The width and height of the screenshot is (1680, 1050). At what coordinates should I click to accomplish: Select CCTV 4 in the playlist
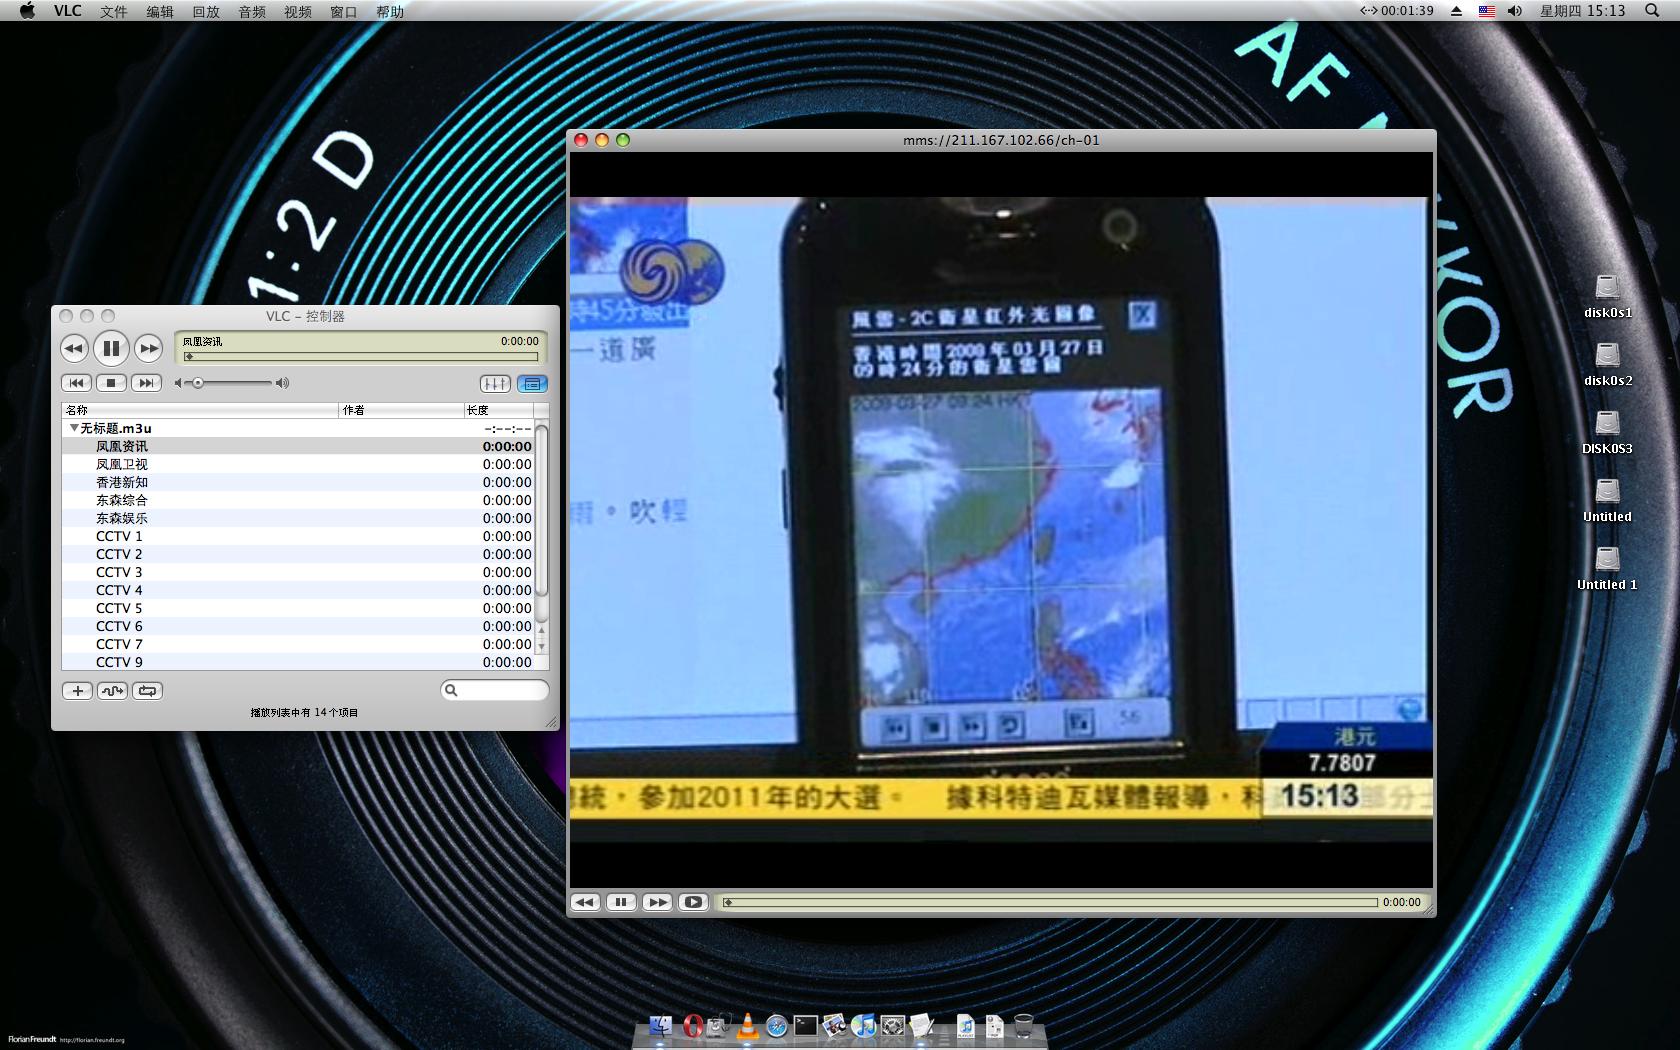[298, 590]
